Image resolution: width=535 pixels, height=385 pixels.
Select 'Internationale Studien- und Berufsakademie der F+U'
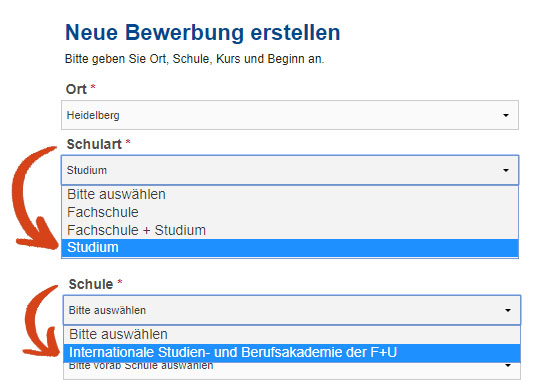(x=292, y=353)
